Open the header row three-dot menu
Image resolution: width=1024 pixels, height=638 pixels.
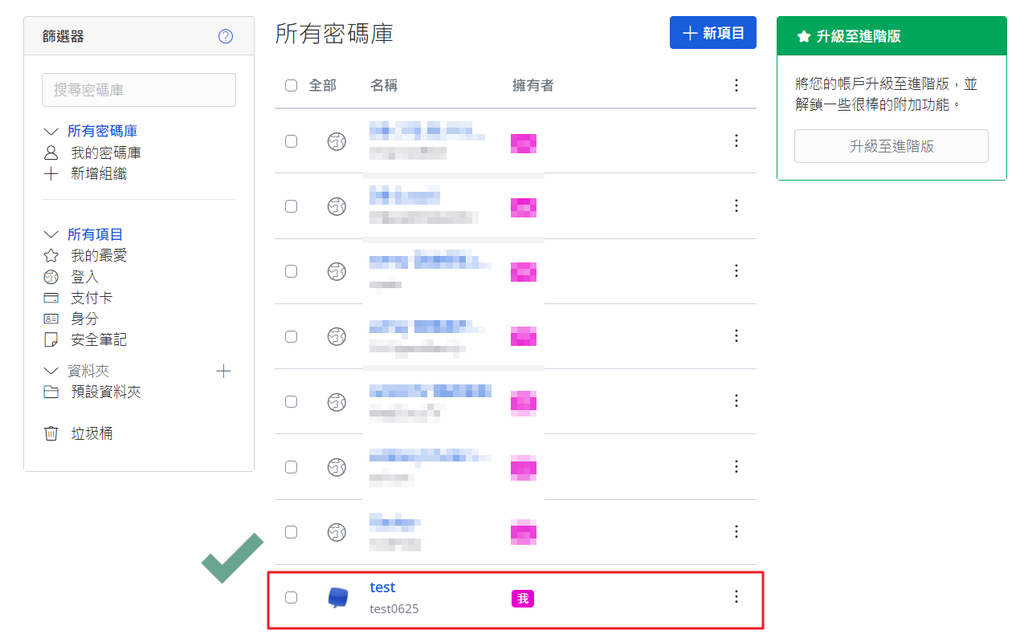736,86
